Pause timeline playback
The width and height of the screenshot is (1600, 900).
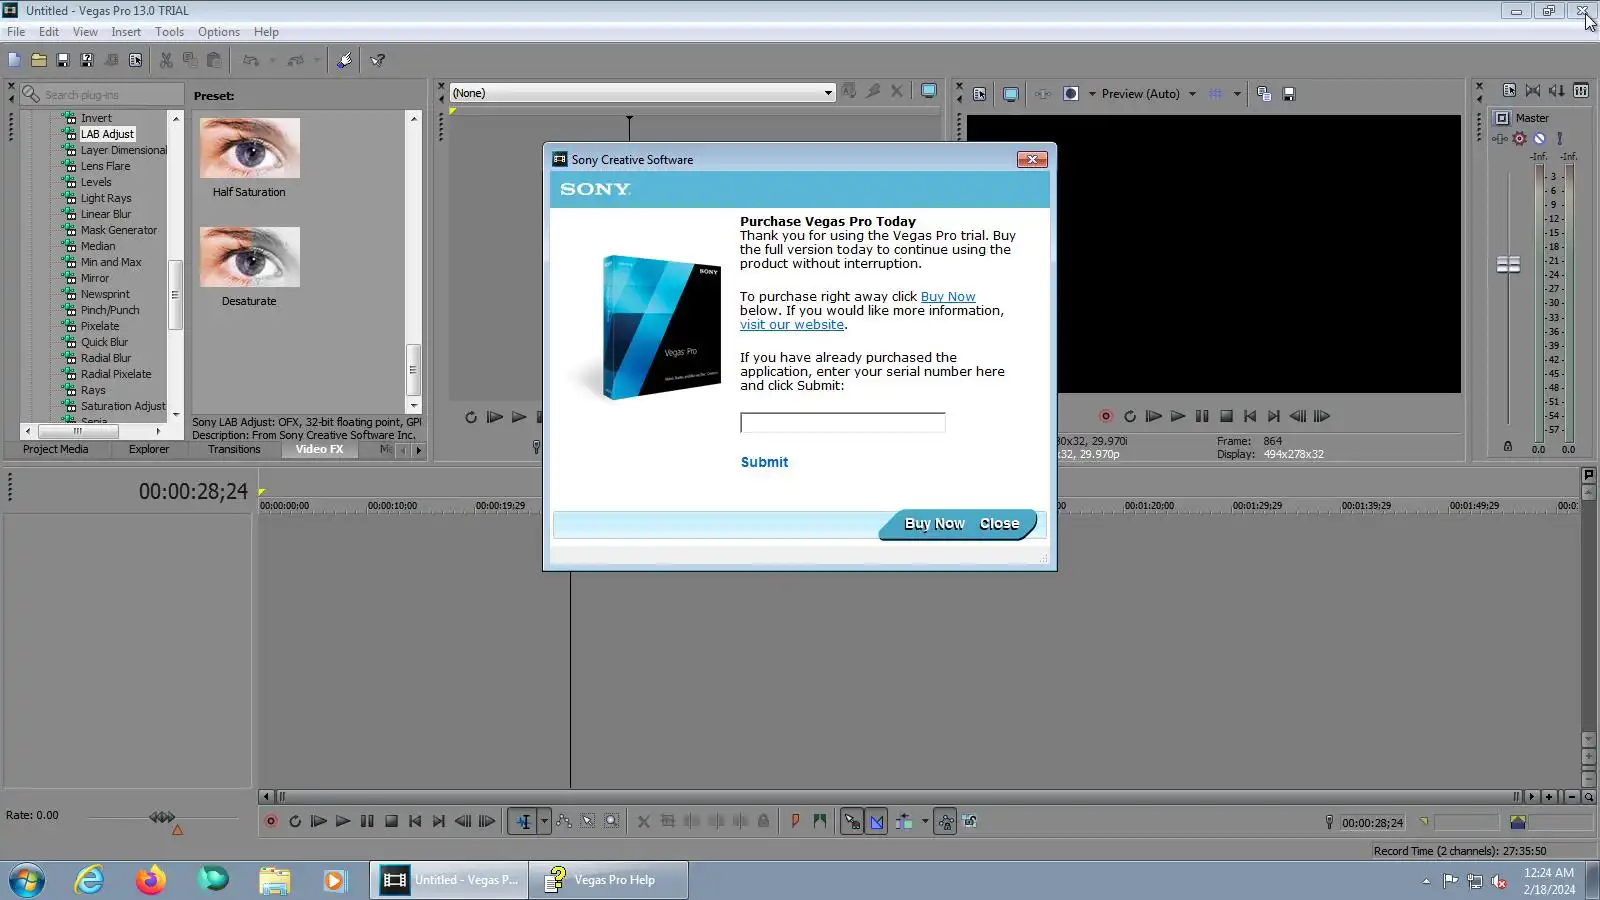point(367,821)
